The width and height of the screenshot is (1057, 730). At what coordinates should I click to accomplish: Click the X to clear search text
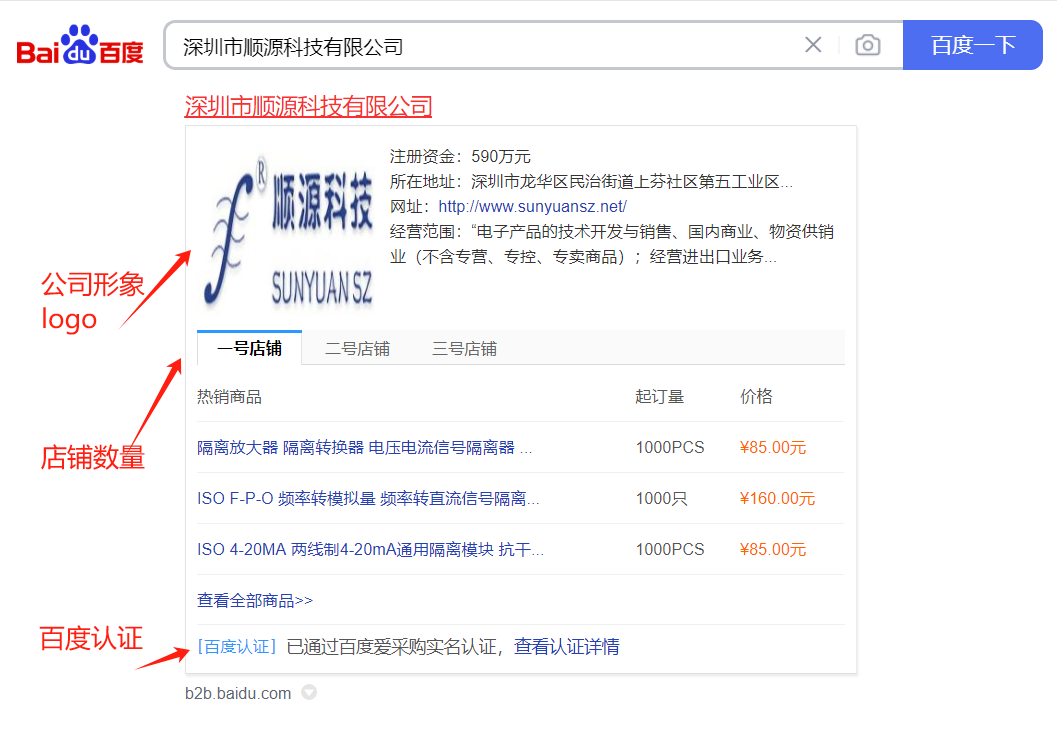[x=812, y=44]
